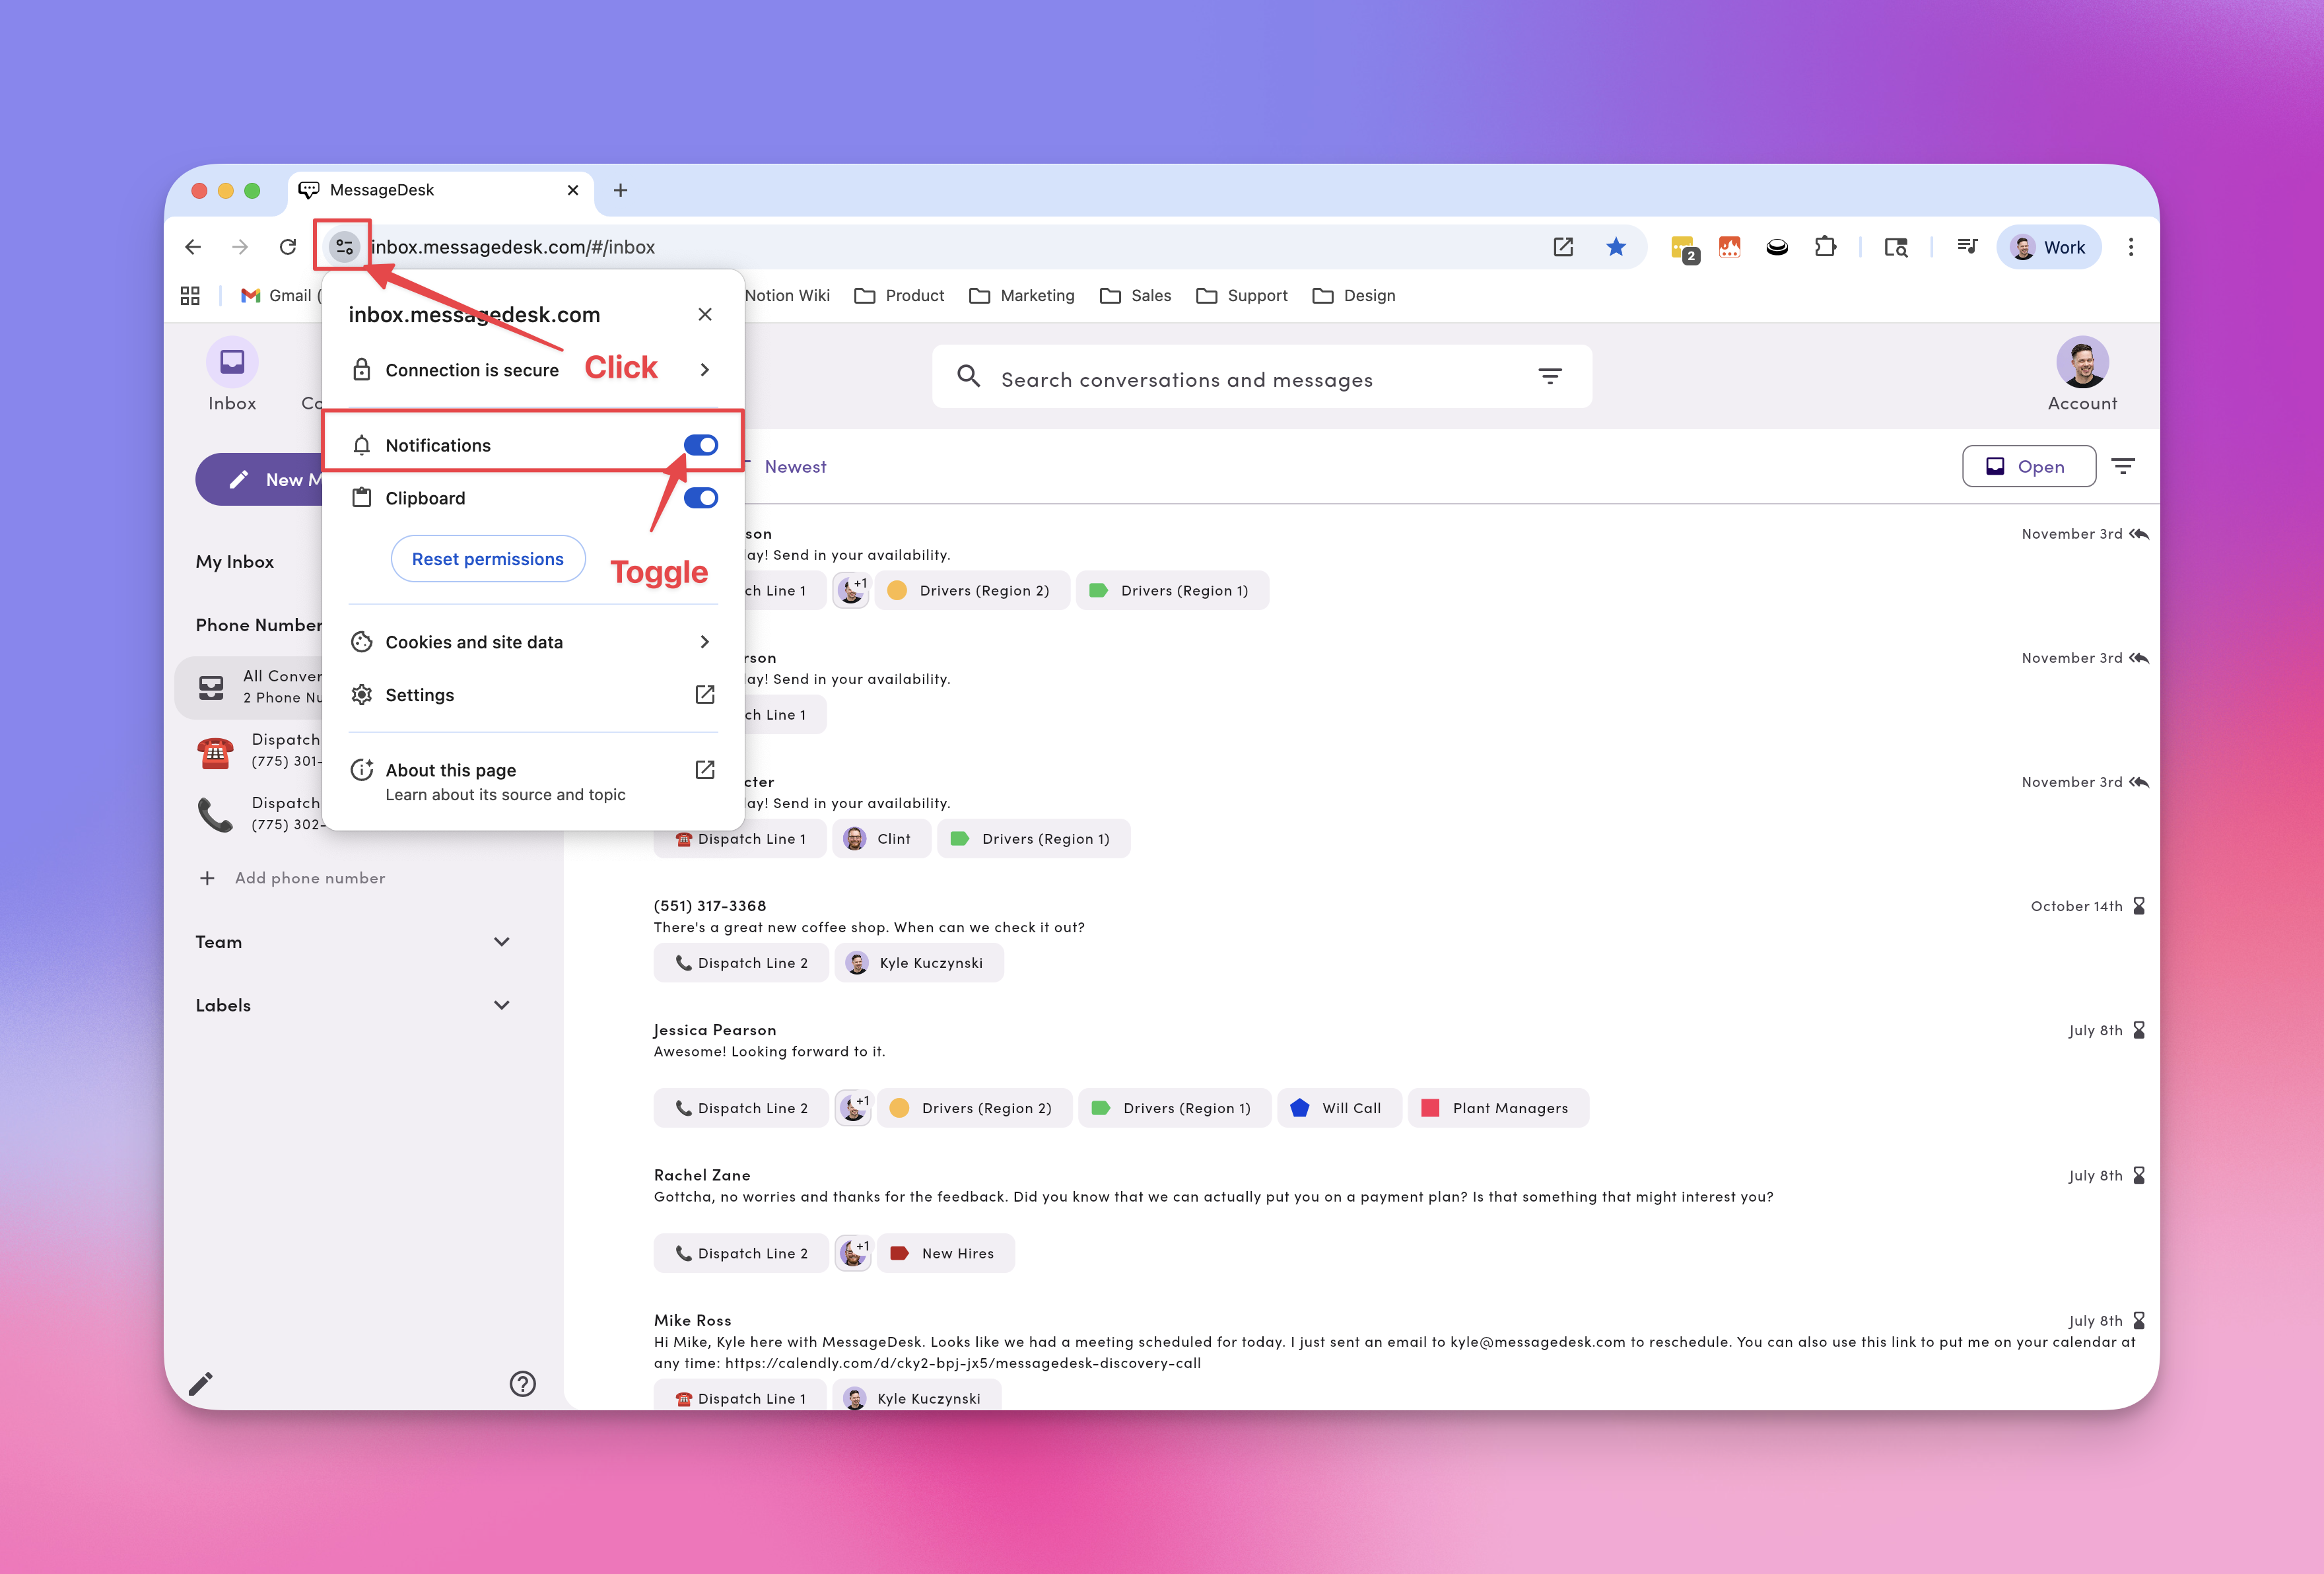Screen dimensions: 2324x1574
Task: Open the site permissions icon in address bar
Action: pos(343,246)
